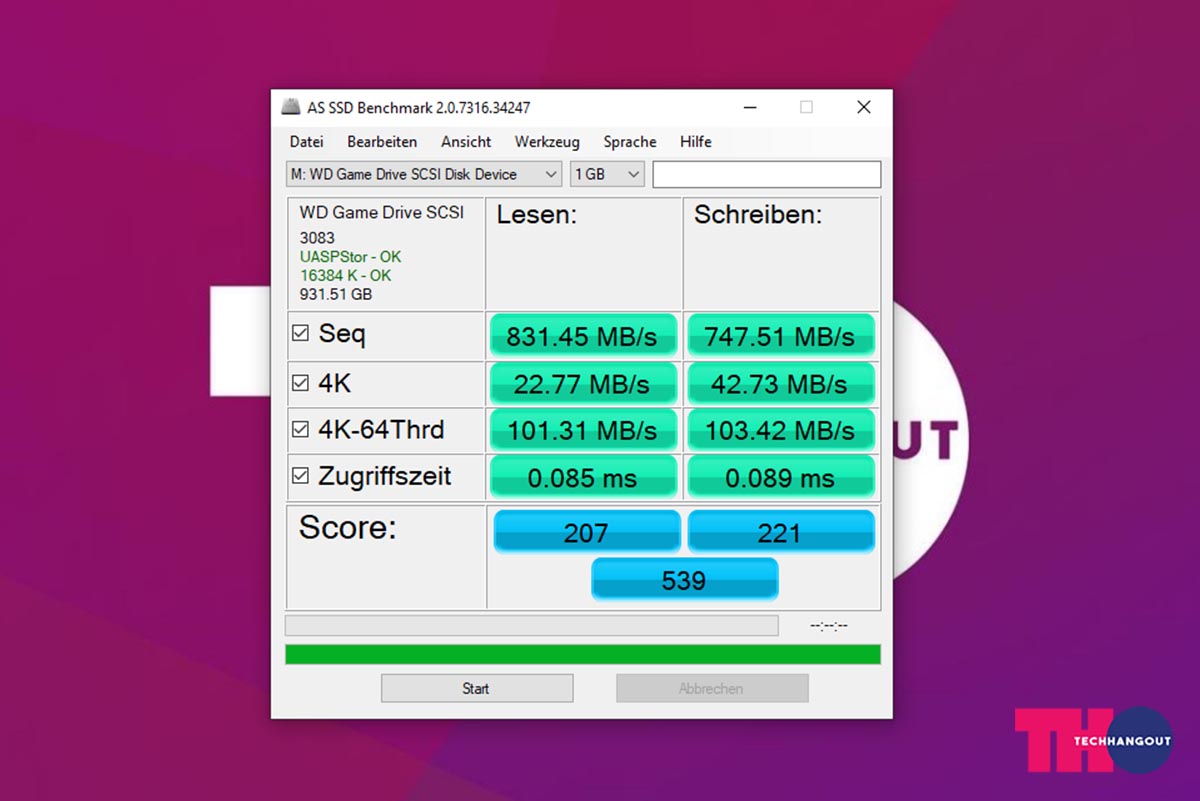Open the Datei menu
The width and height of the screenshot is (1200, 801).
coord(306,142)
